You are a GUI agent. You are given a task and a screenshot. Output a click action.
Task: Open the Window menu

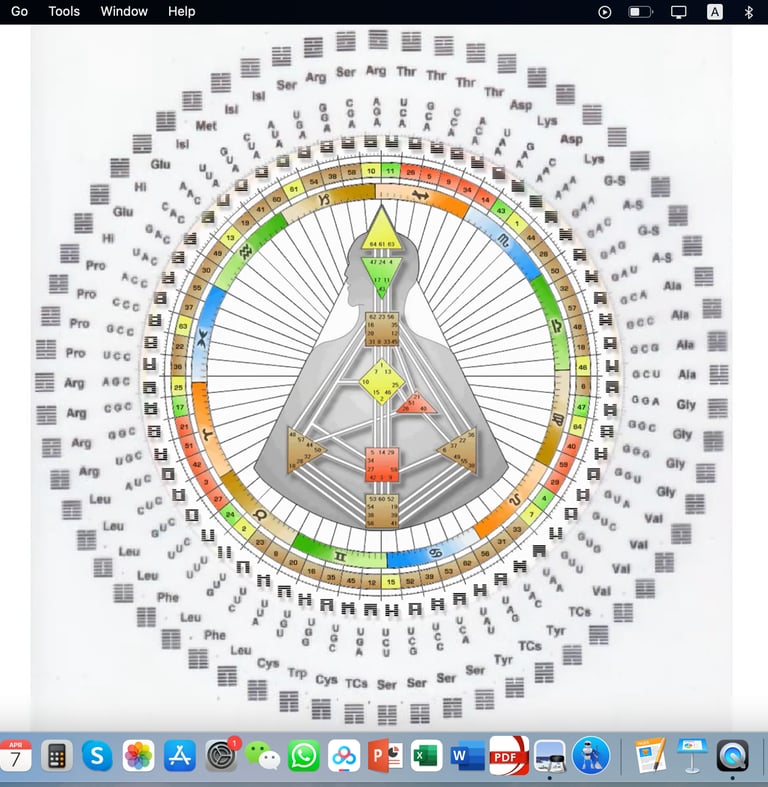(124, 11)
